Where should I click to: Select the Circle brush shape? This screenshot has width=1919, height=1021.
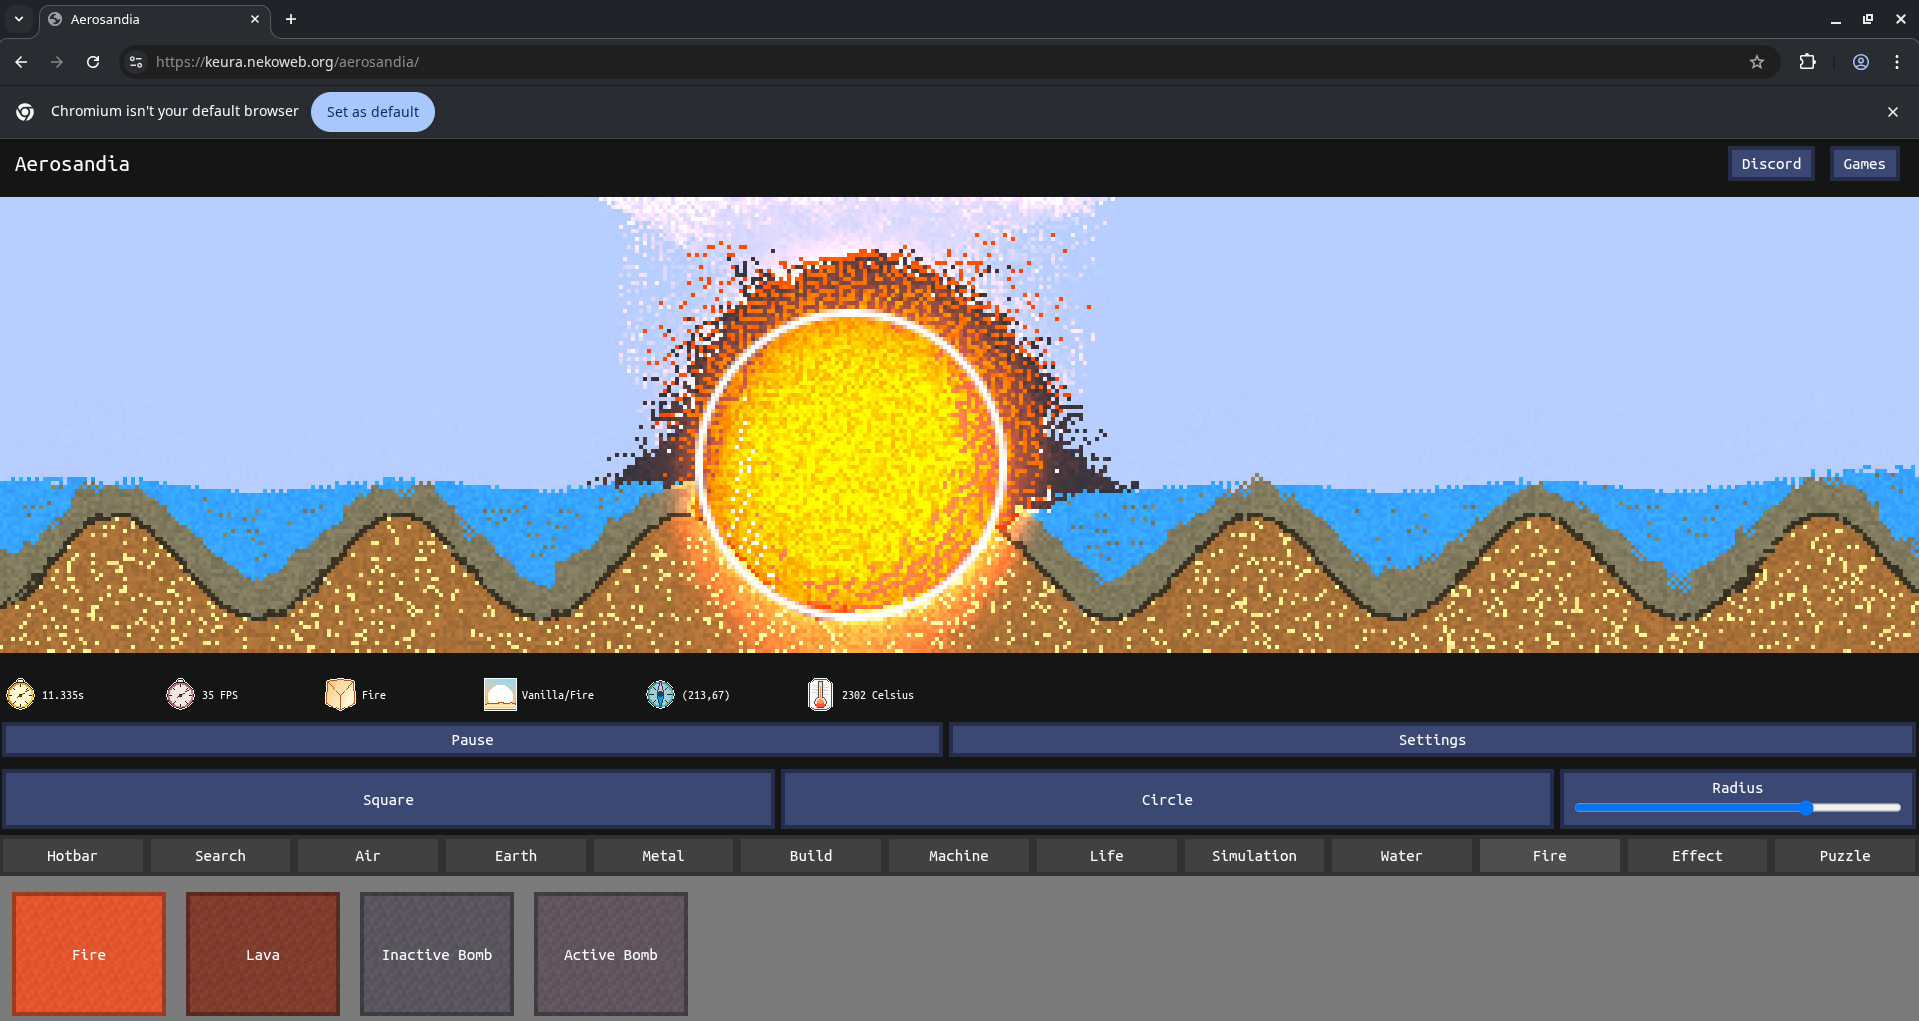click(x=1167, y=800)
